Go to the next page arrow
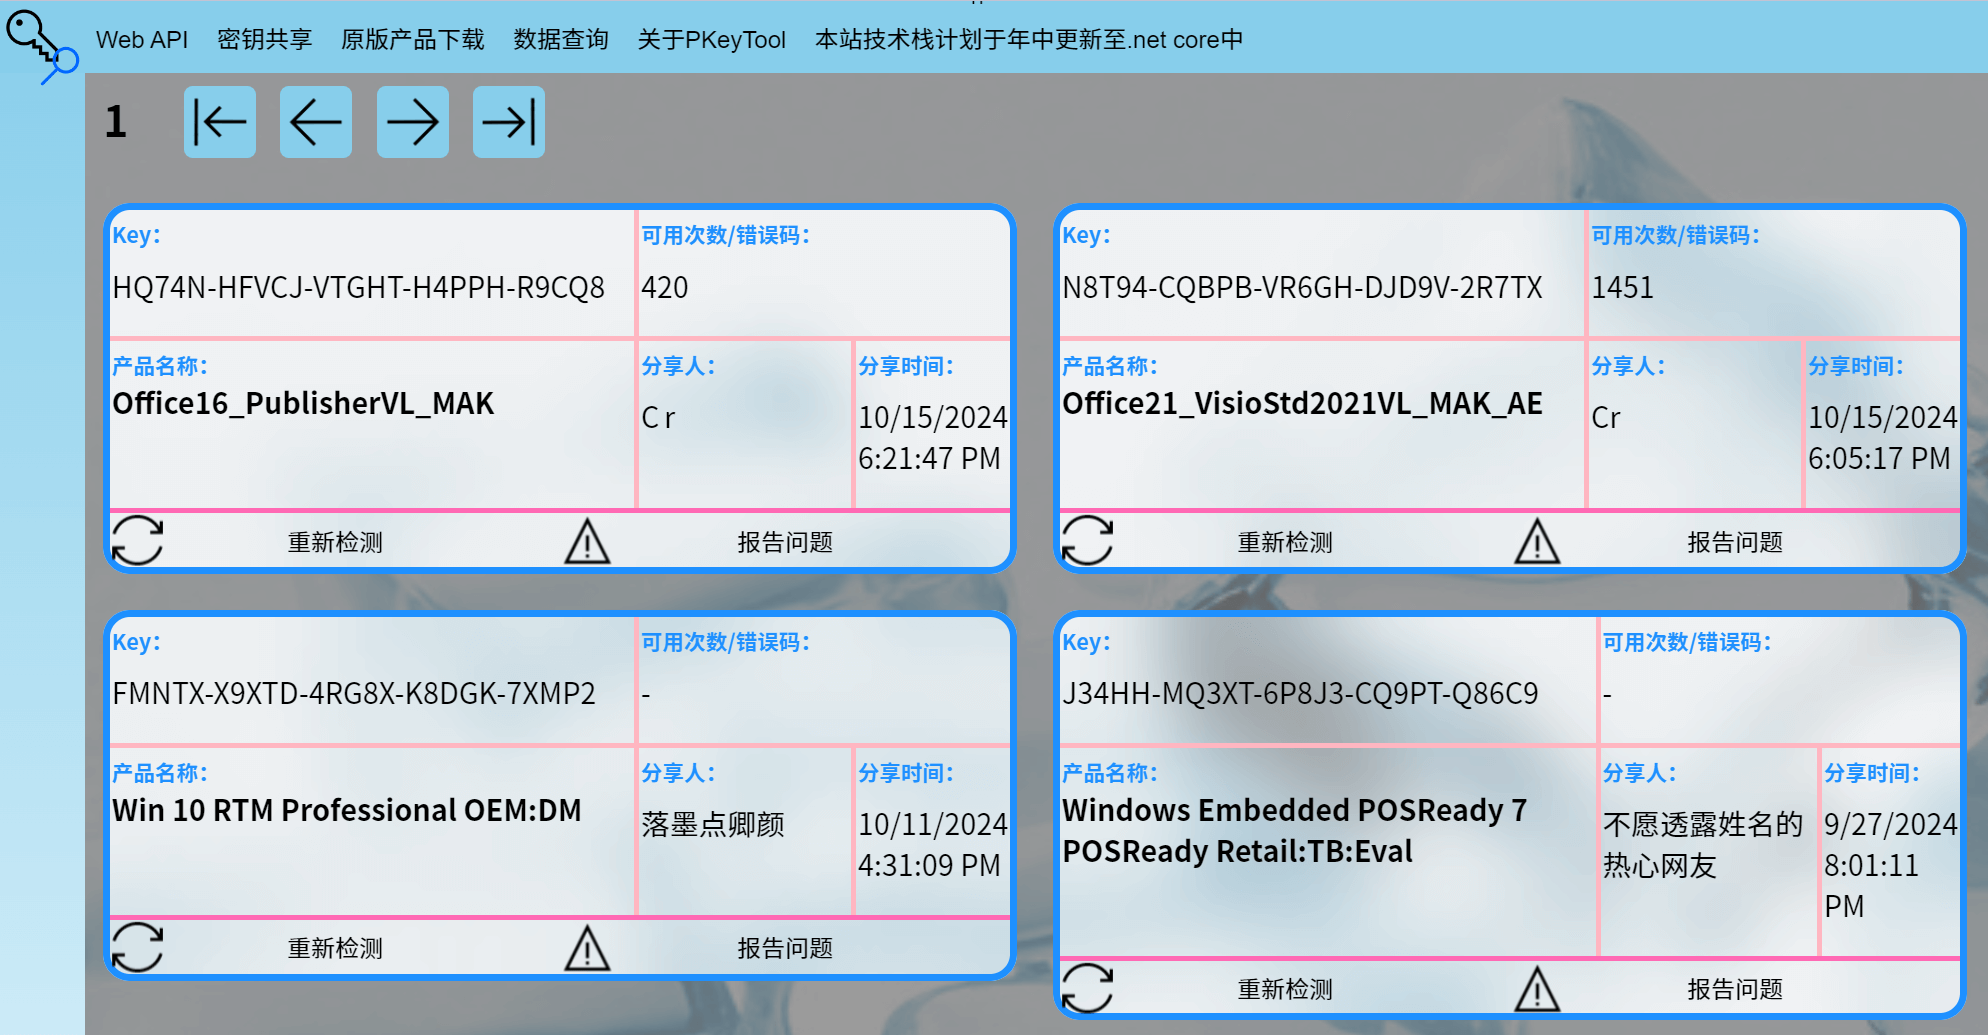This screenshot has height=1035, width=1988. 412,122
